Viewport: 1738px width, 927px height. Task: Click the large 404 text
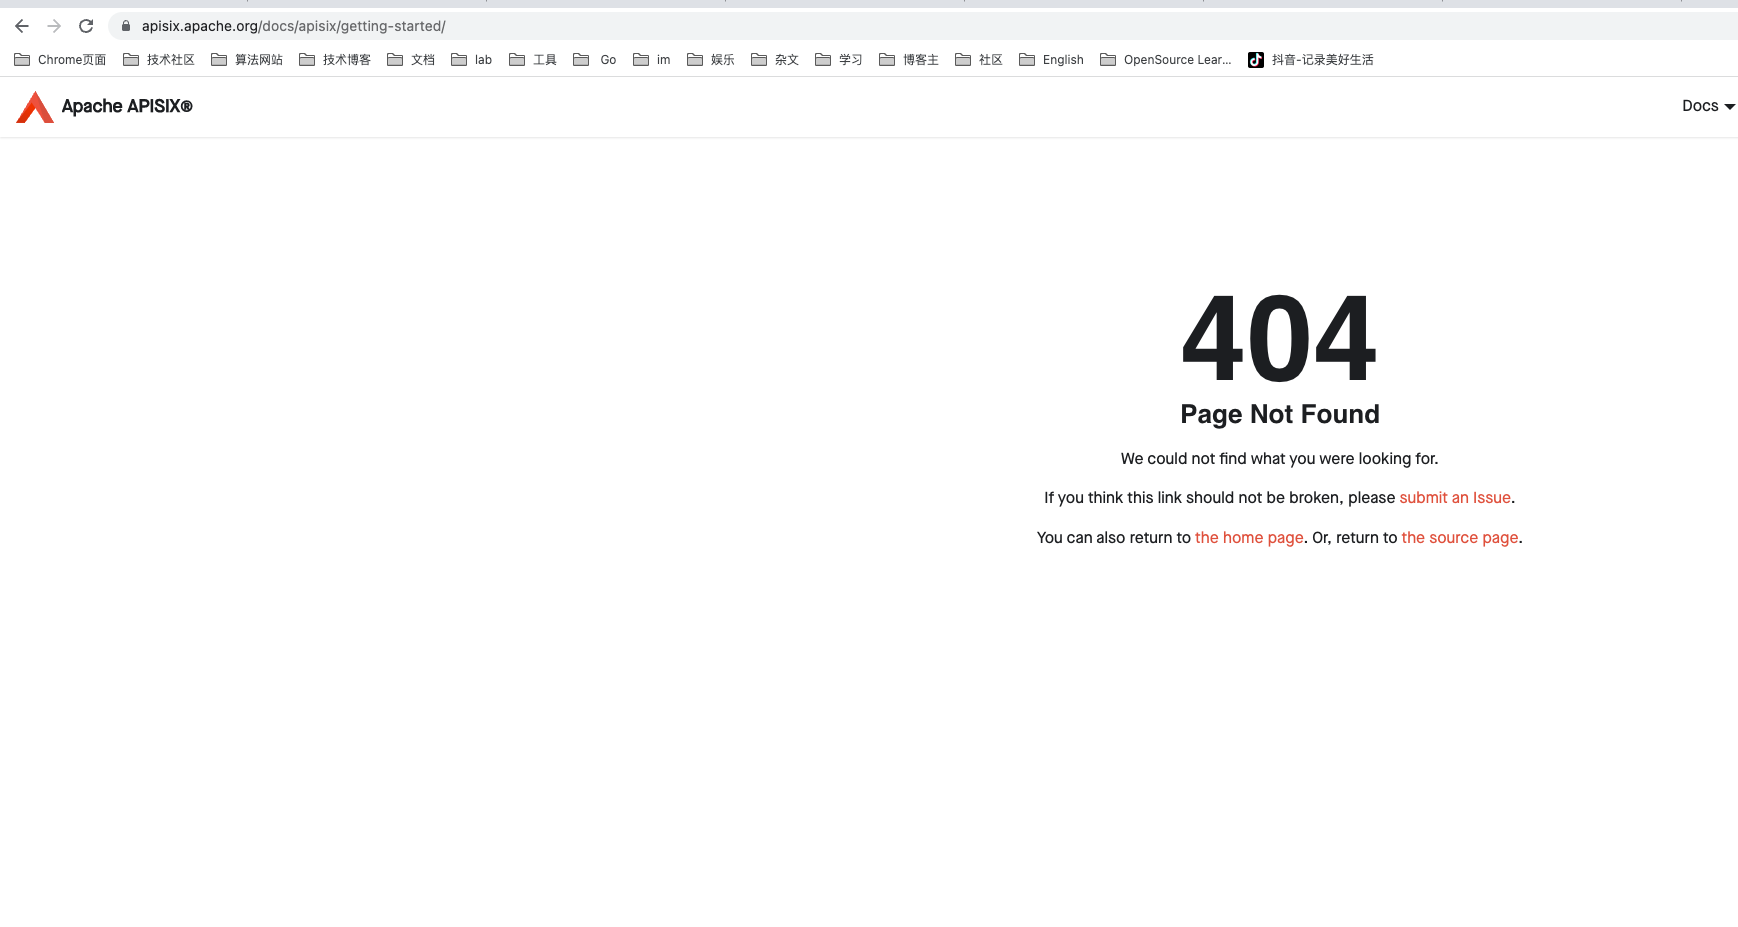1279,339
